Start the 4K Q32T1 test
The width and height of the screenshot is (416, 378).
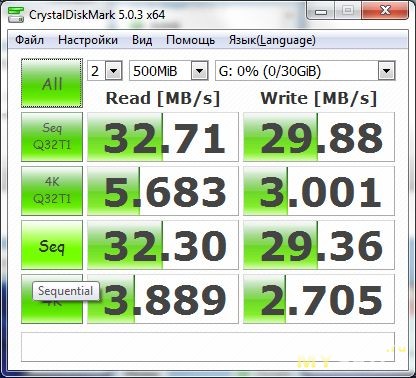(52, 191)
